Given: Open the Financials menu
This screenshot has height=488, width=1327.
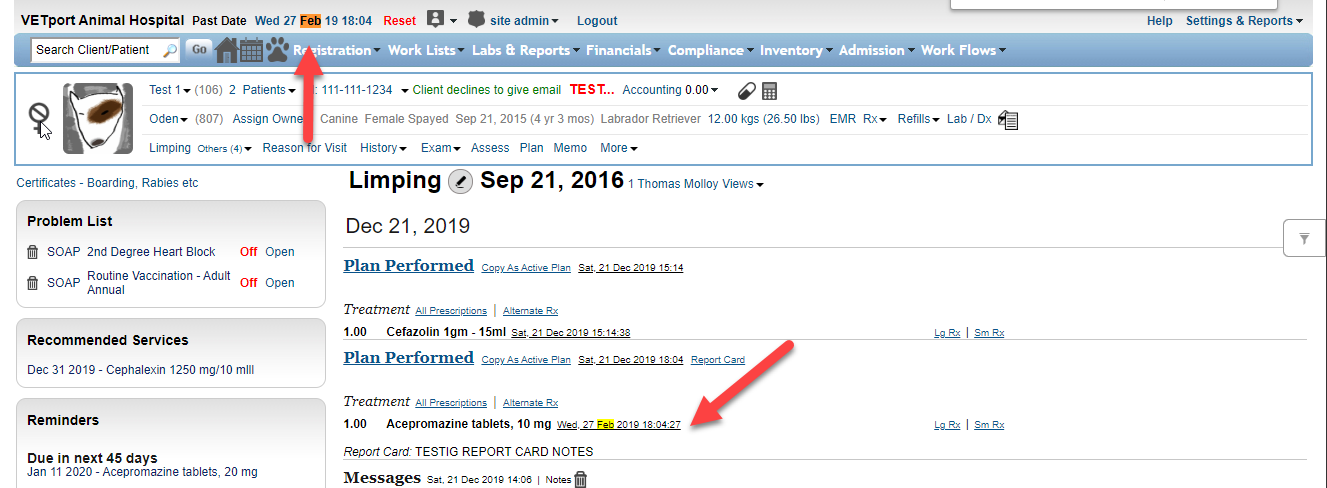Looking at the screenshot, I should pyautogui.click(x=624, y=50).
